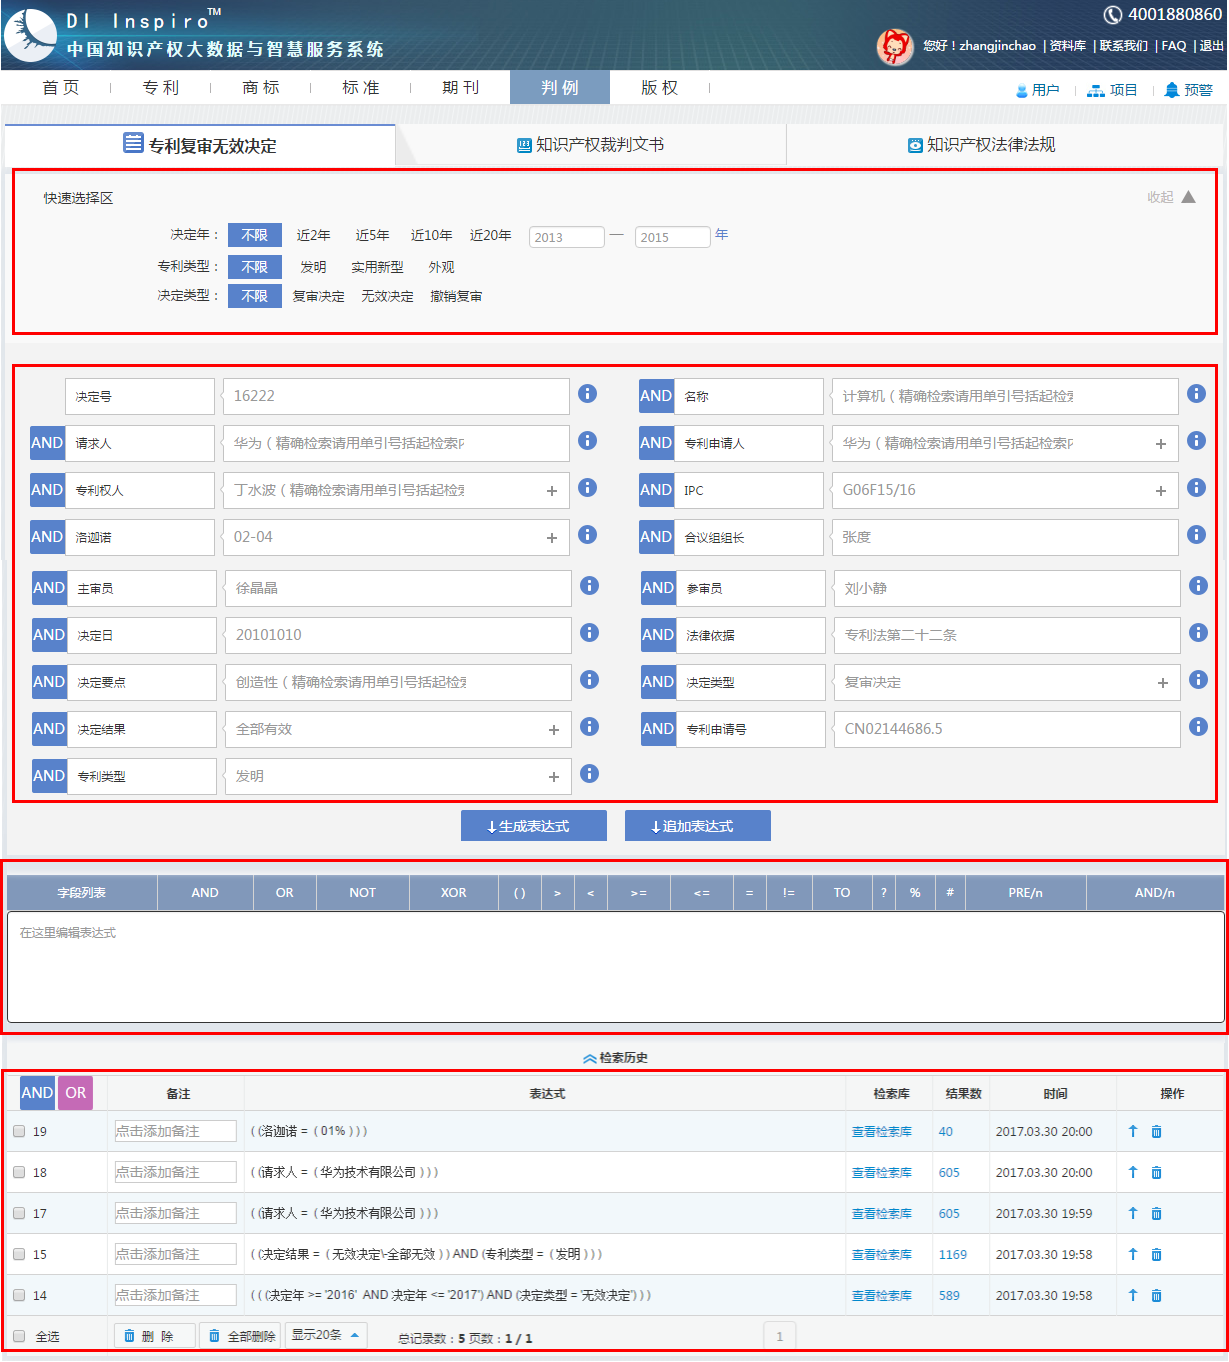Image resolution: width=1229 pixels, height=1362 pixels.
Task: Switch to the 知识产权裁判文书 tab
Action: click(x=590, y=145)
